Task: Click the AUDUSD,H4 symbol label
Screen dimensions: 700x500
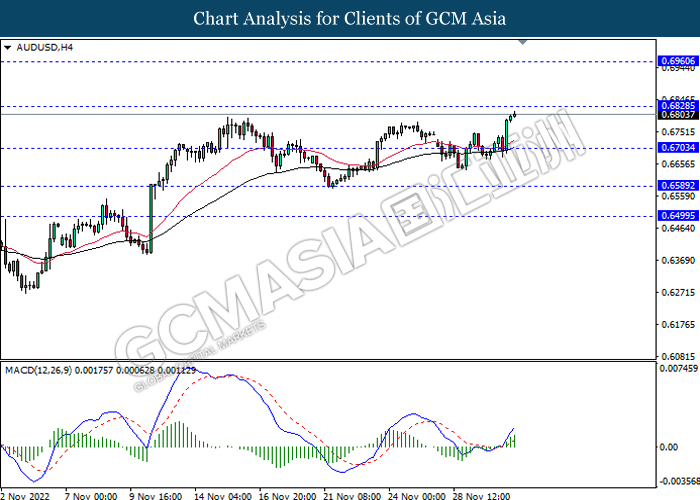Action: pyautogui.click(x=44, y=47)
